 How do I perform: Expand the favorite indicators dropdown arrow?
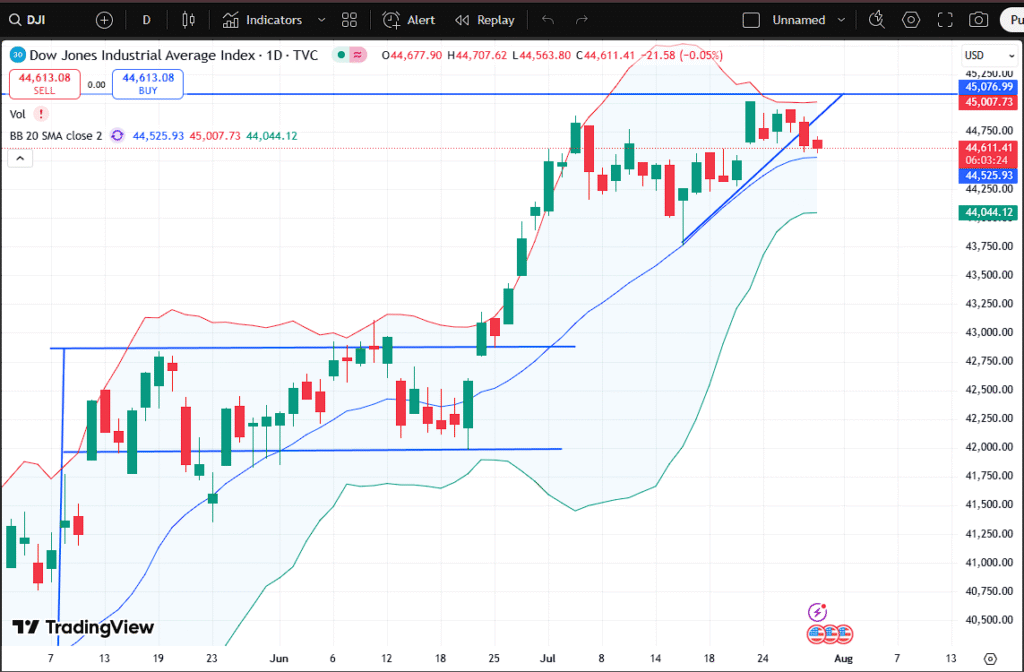pyautogui.click(x=321, y=20)
